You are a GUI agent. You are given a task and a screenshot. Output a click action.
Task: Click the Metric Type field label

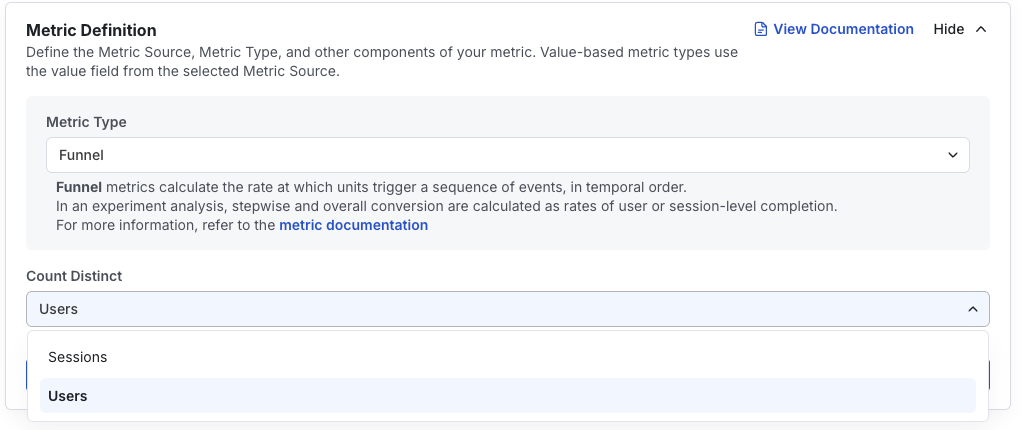86,122
